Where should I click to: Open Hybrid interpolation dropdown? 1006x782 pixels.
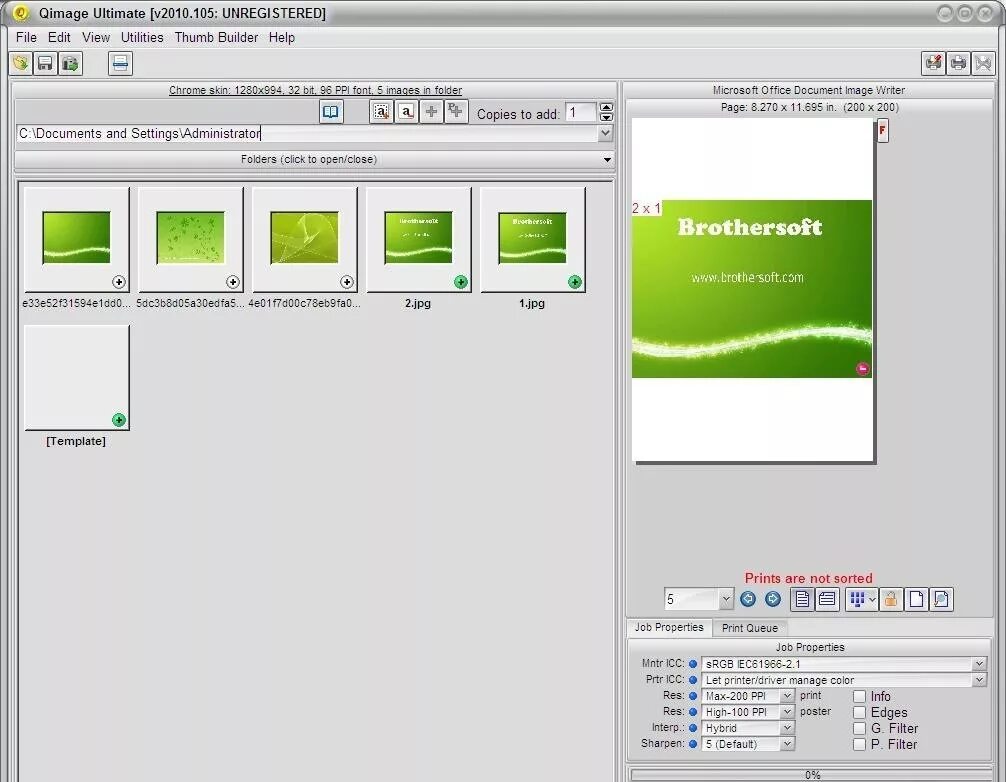pyautogui.click(x=787, y=728)
